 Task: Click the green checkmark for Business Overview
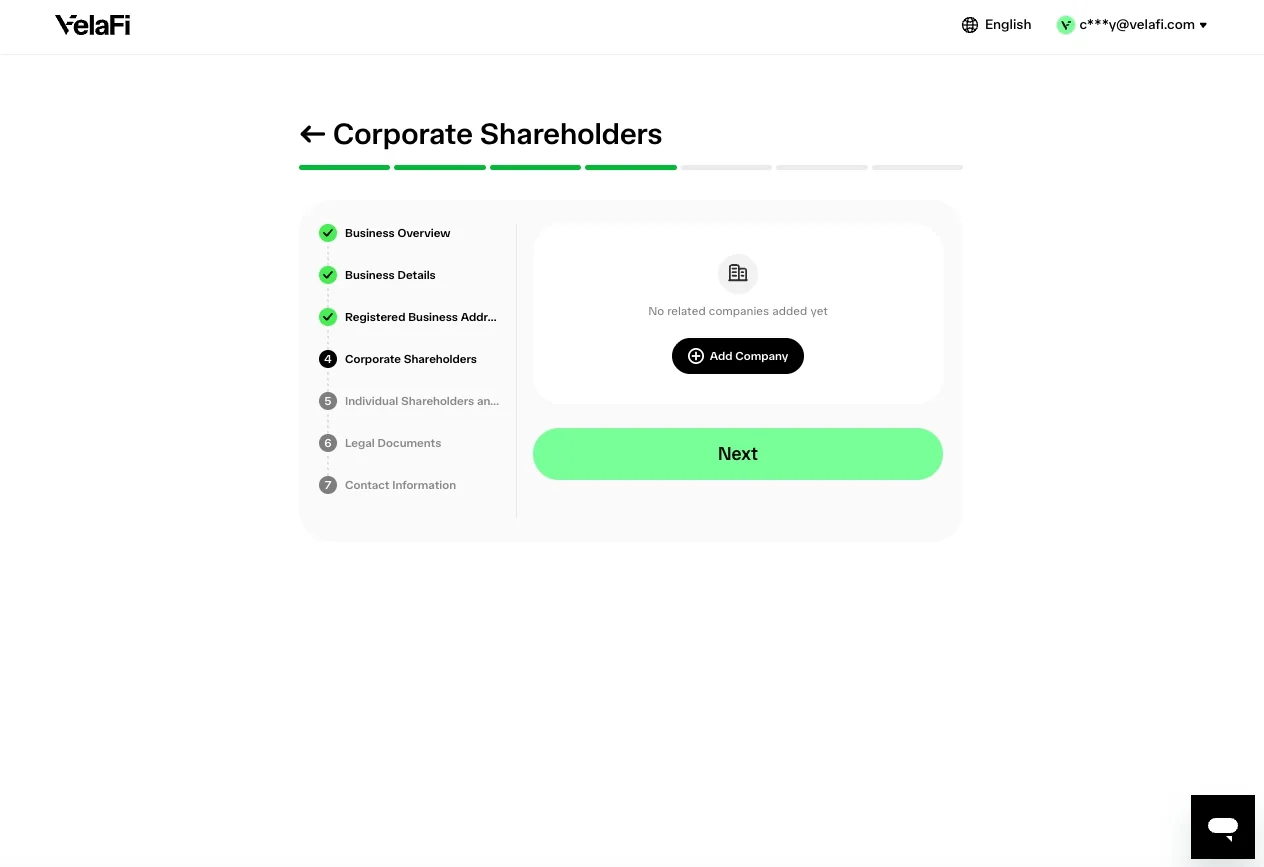[328, 233]
